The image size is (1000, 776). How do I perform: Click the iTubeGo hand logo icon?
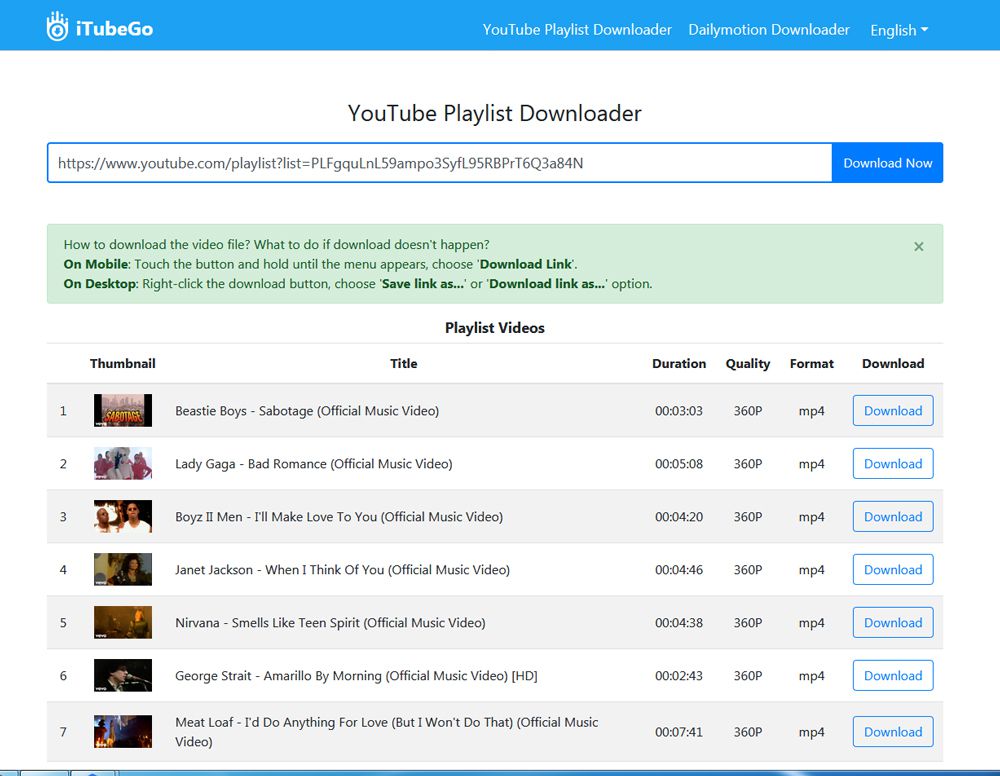pyautogui.click(x=57, y=26)
